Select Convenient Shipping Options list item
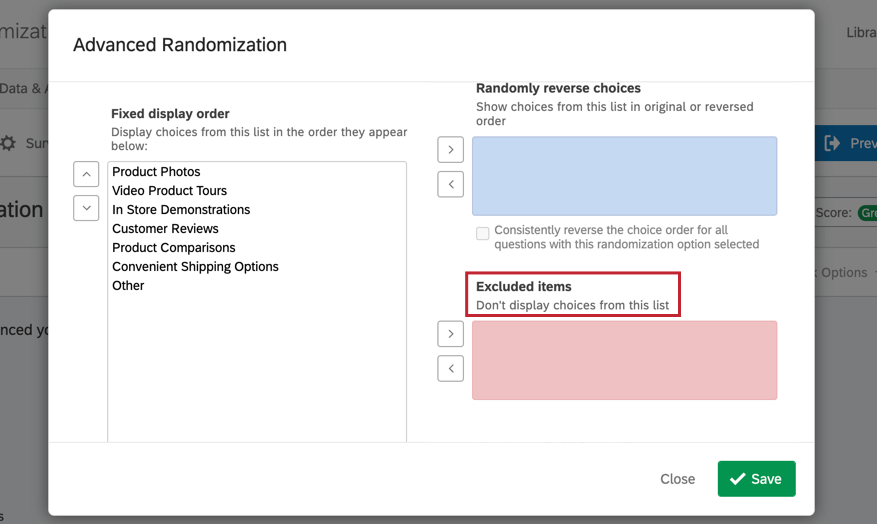877x524 pixels. [x=195, y=267]
